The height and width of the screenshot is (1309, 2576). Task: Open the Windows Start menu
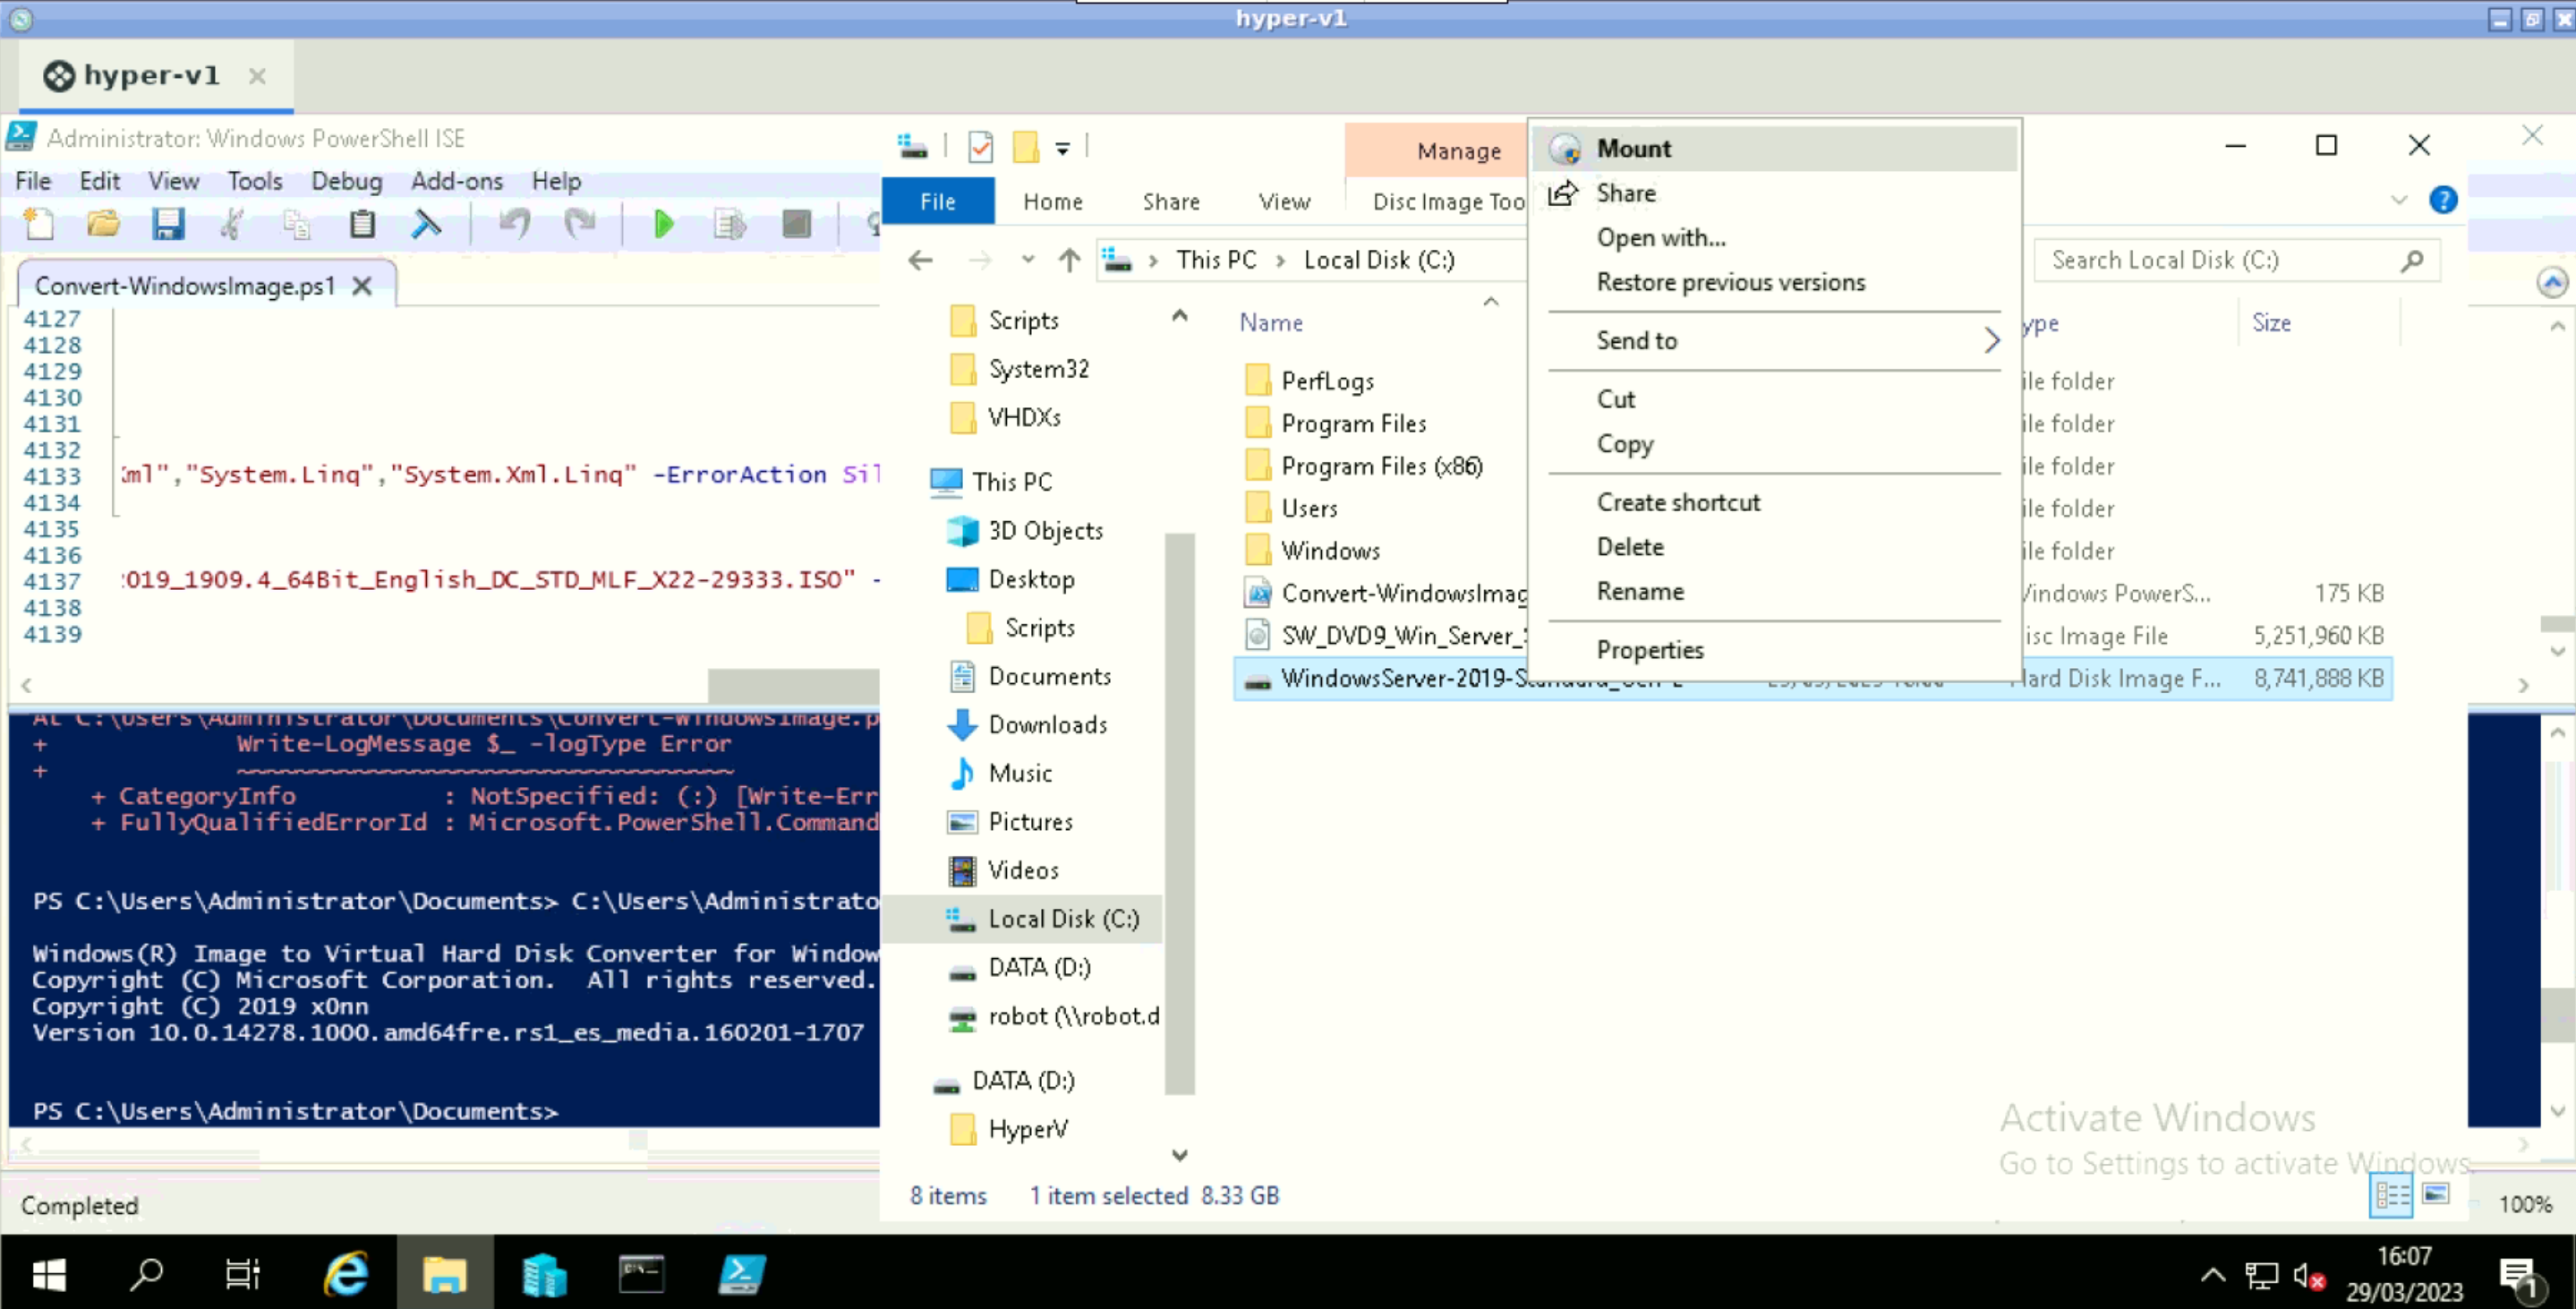49,1274
